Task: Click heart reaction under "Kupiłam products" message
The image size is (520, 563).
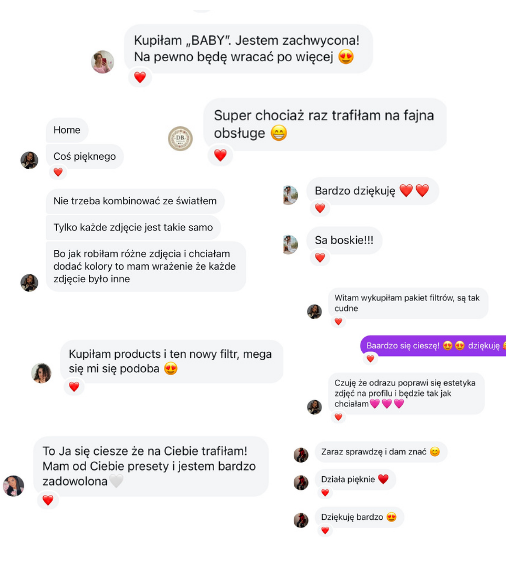Action: 74,387
